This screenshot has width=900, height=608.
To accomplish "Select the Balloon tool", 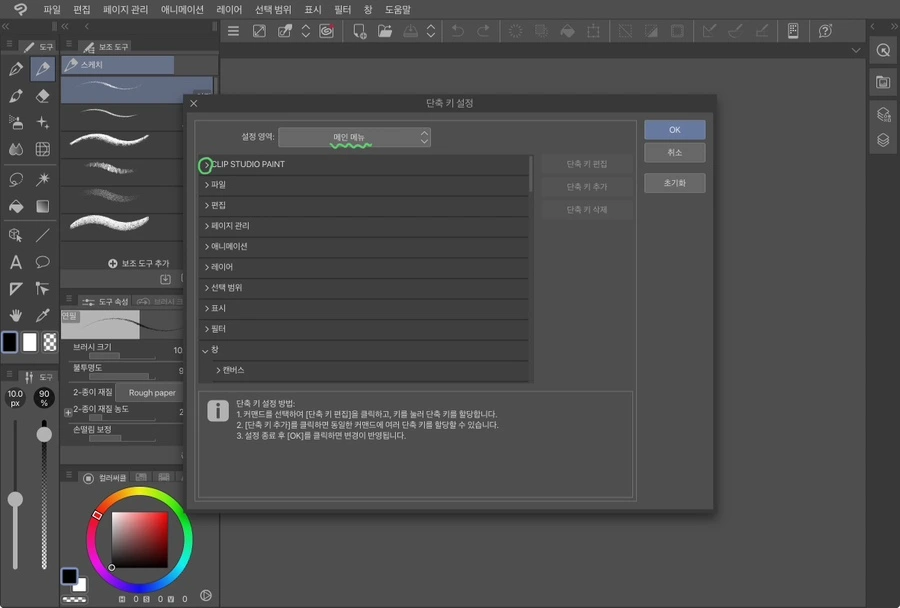I will [42, 262].
